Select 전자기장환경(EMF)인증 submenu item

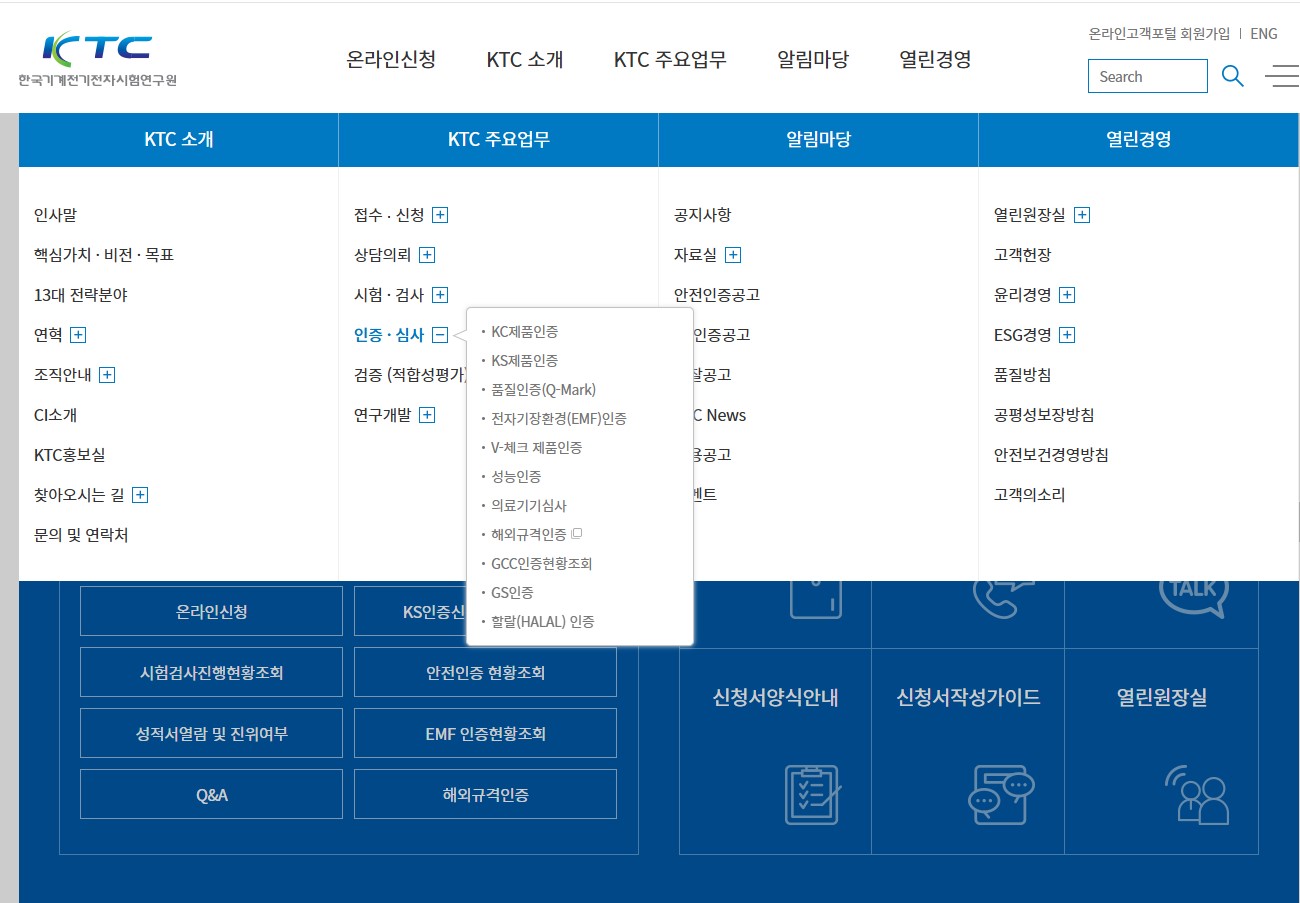tap(558, 418)
